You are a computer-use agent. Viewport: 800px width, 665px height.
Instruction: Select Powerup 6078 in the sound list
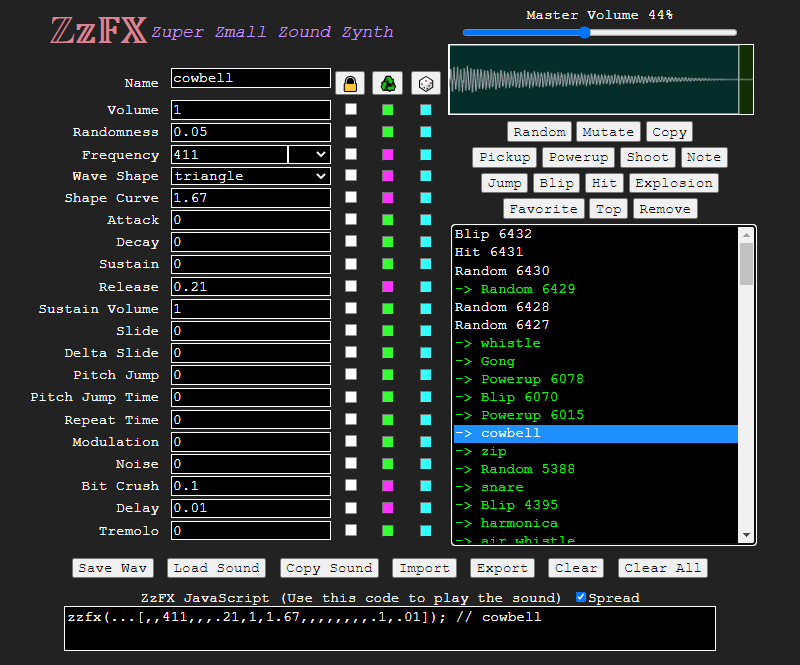point(532,379)
